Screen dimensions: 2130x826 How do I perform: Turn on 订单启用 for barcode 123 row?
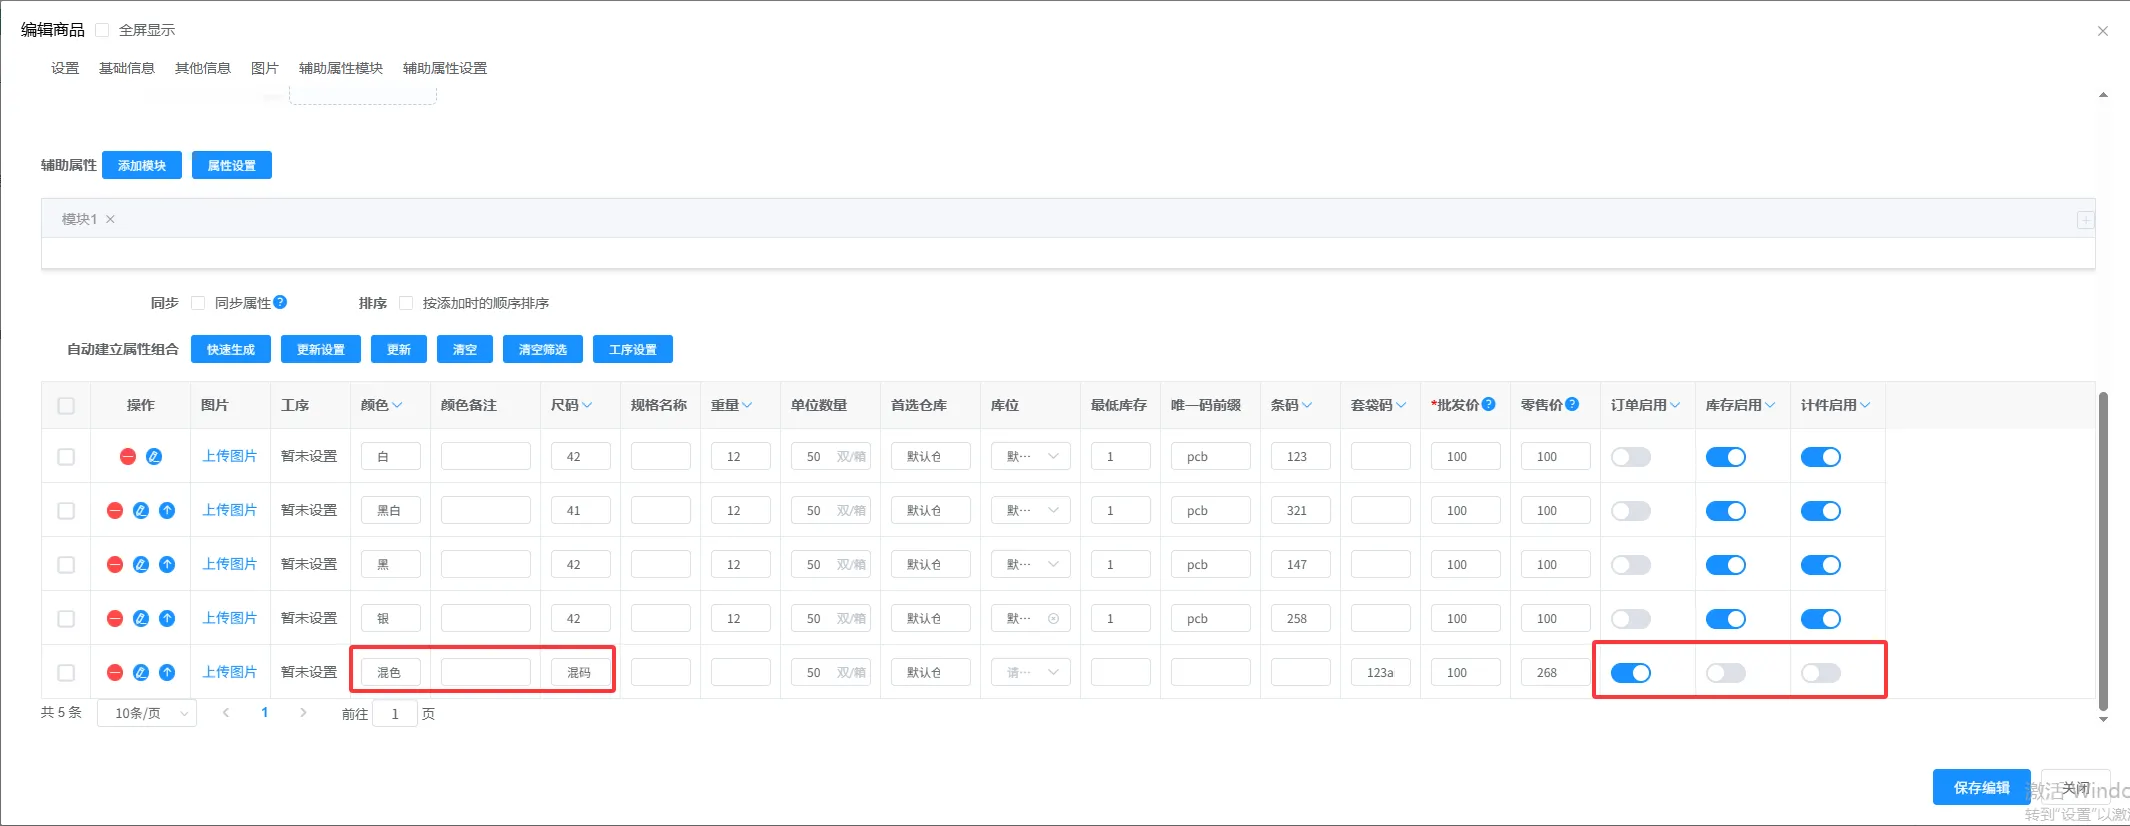tap(1631, 457)
